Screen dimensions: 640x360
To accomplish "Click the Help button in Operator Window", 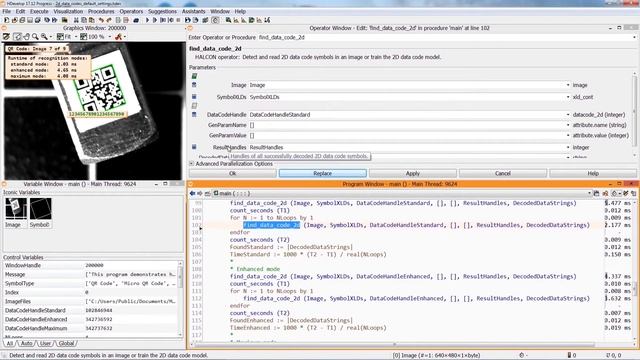I will [x=593, y=173].
